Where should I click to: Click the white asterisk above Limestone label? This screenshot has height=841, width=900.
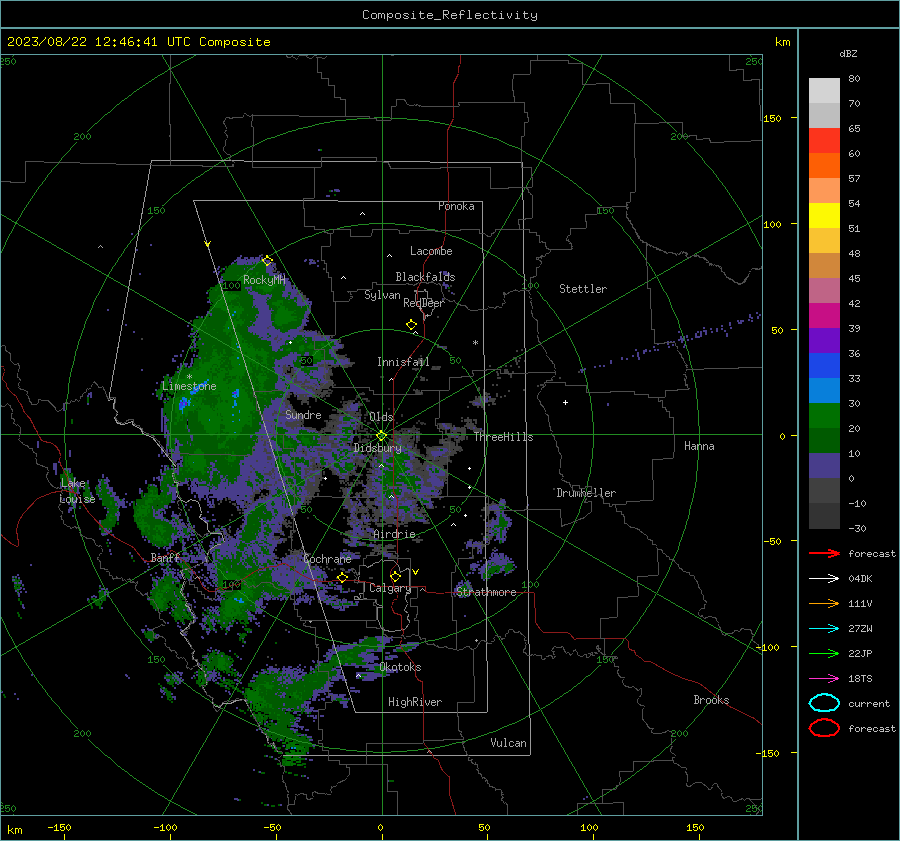tap(189, 377)
